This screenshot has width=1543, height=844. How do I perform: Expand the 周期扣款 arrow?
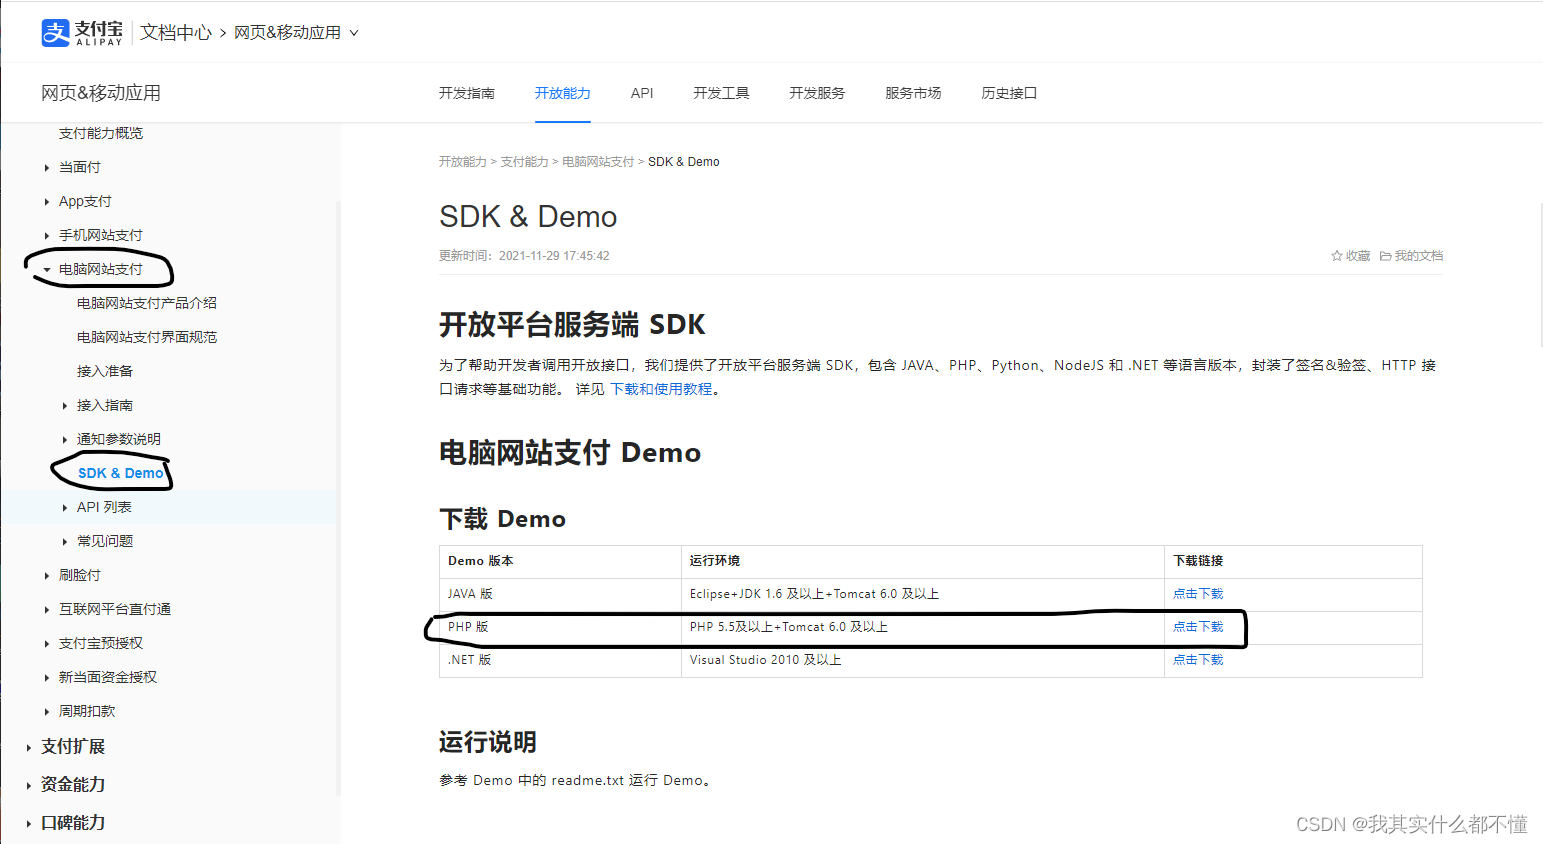point(47,712)
